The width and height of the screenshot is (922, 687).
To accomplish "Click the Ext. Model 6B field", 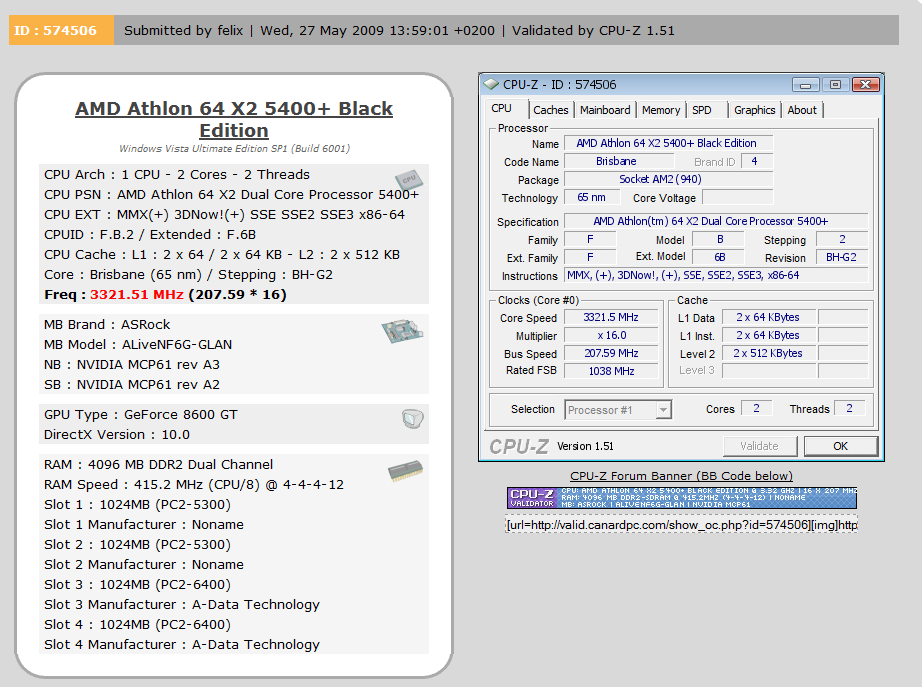I will [x=719, y=258].
